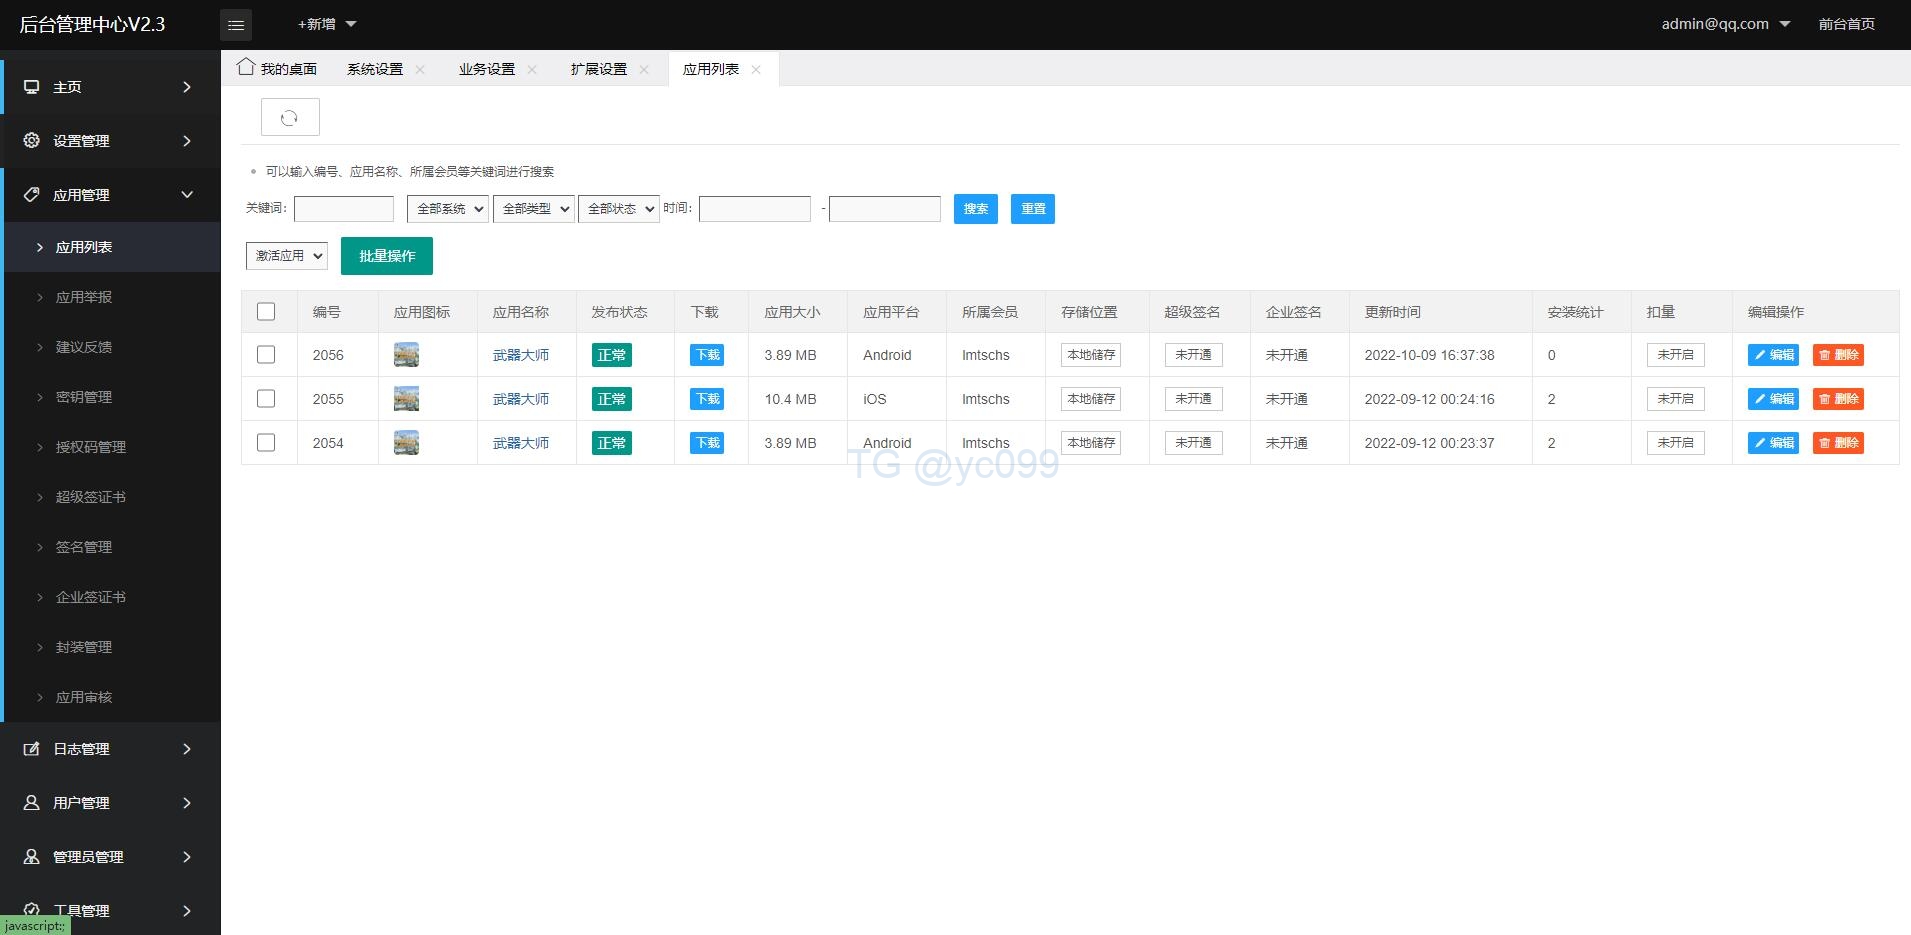Click the 用户管理 person icon
This screenshot has height=935, width=1911.
[x=32, y=802]
